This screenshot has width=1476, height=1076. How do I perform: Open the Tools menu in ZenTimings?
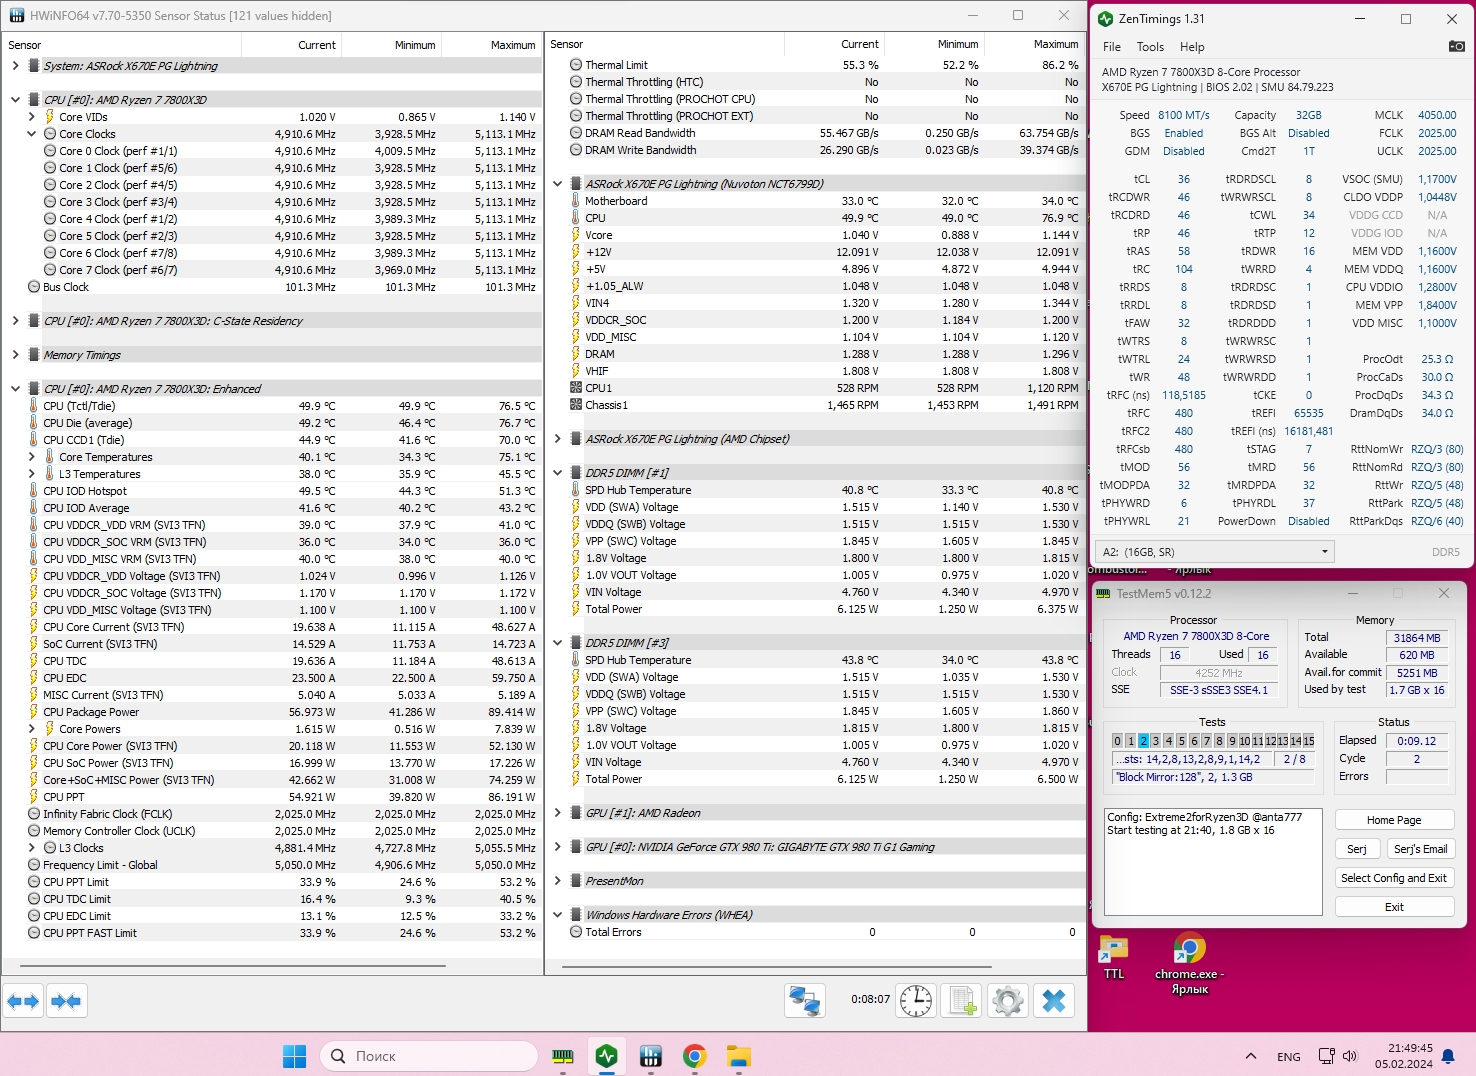[x=1150, y=47]
